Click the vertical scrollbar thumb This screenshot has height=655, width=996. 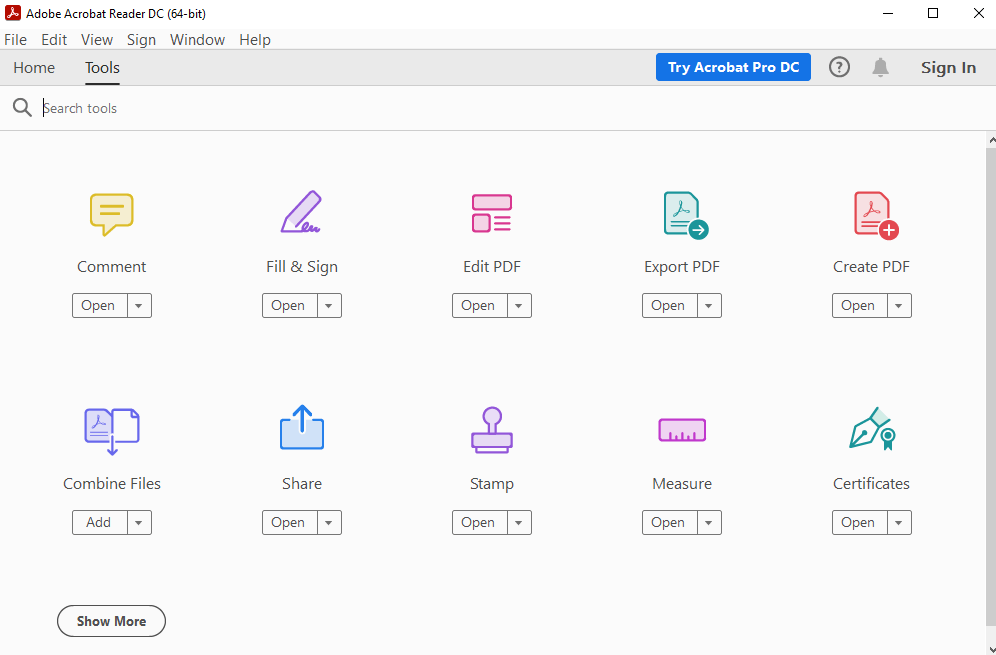991,386
